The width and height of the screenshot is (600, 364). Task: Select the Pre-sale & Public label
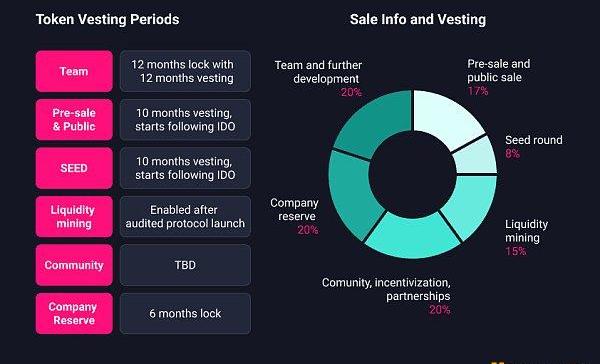[74, 120]
